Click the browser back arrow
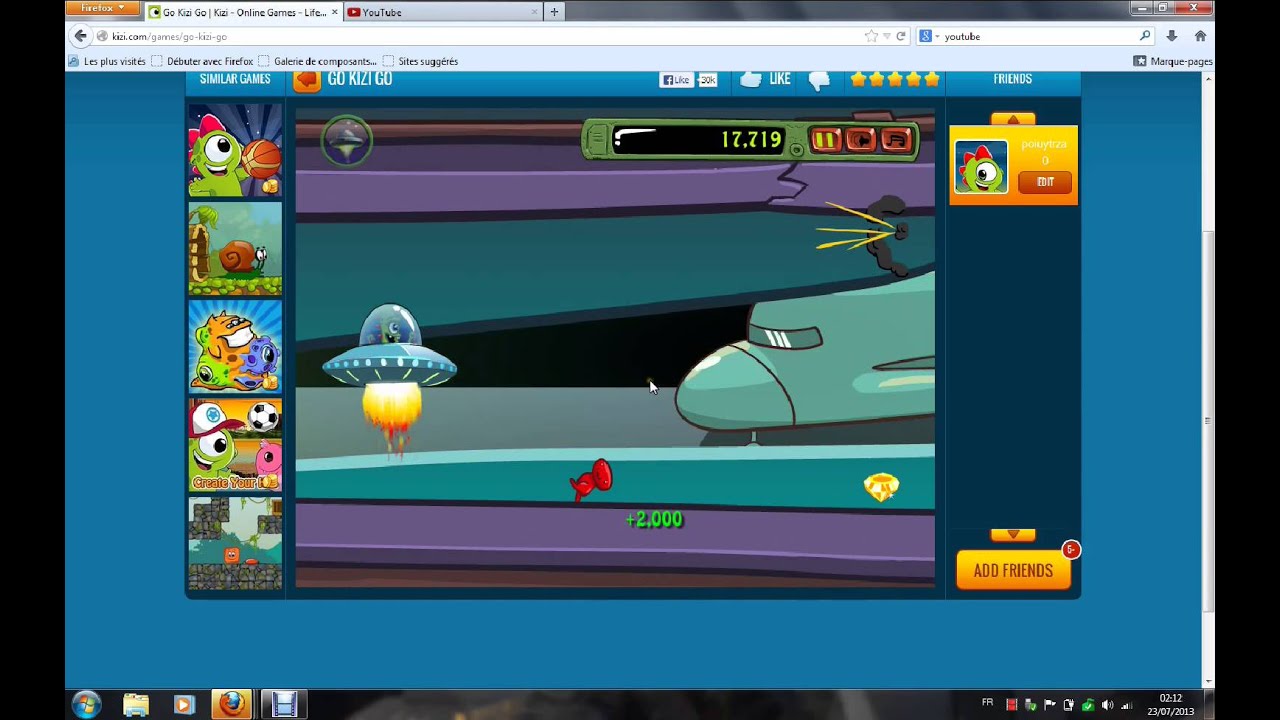 pos(81,36)
